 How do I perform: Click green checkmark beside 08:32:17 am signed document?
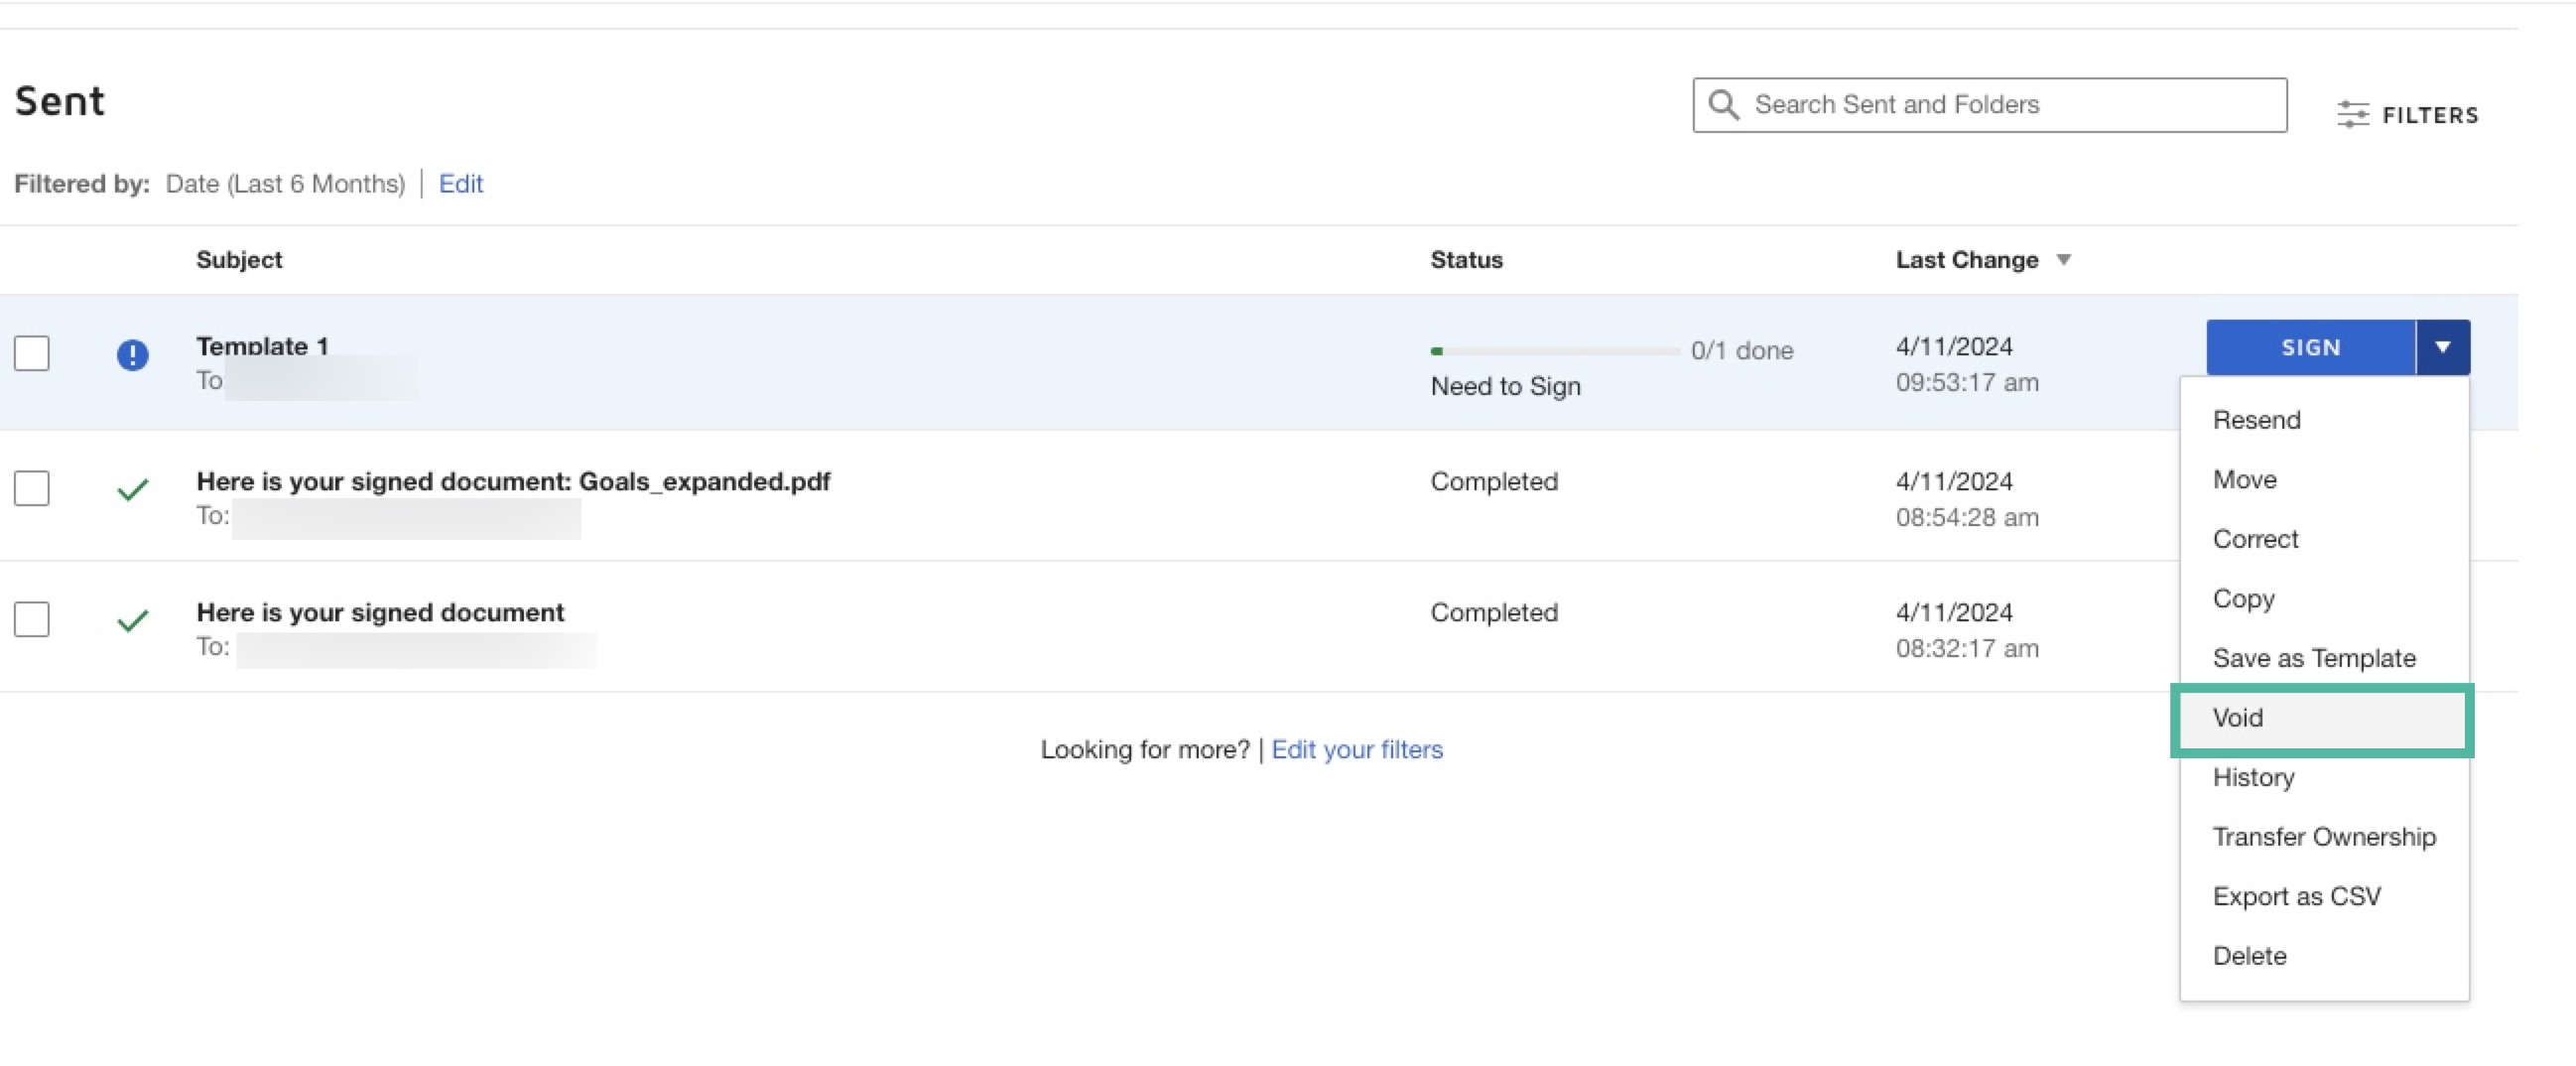click(x=132, y=620)
